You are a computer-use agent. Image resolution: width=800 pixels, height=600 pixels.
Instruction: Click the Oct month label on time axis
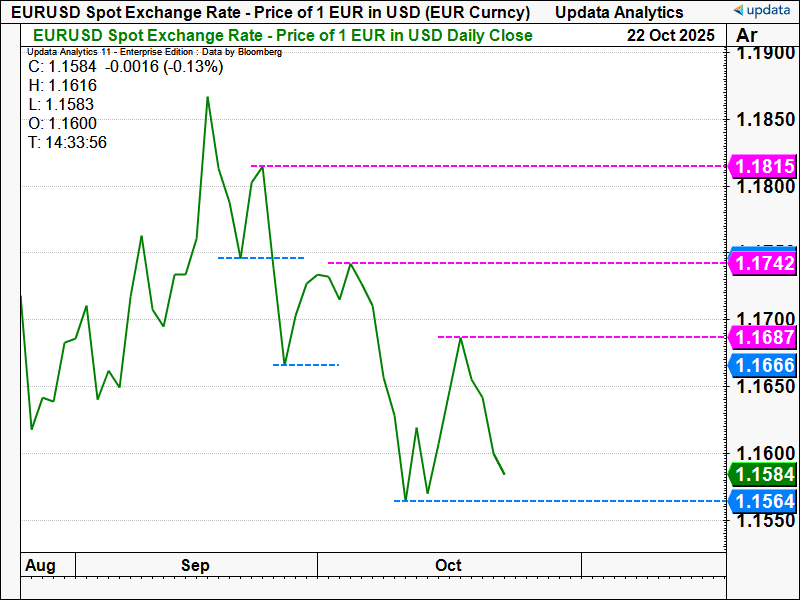point(449,565)
